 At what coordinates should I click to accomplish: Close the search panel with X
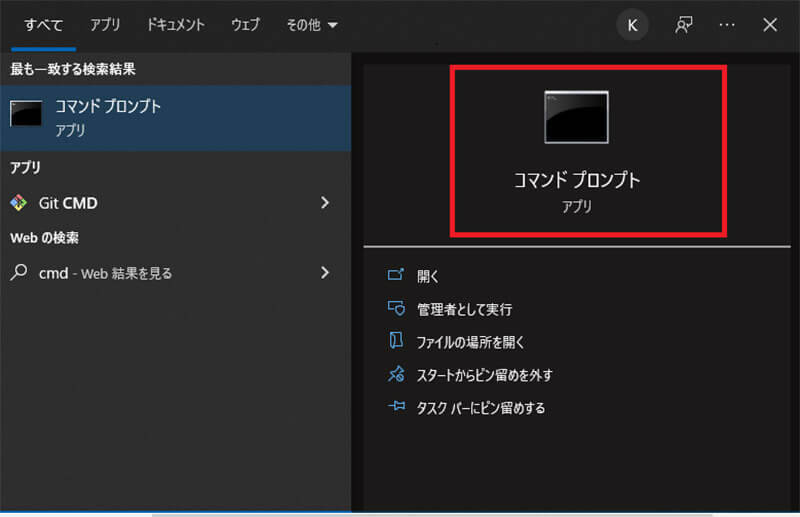tap(770, 25)
